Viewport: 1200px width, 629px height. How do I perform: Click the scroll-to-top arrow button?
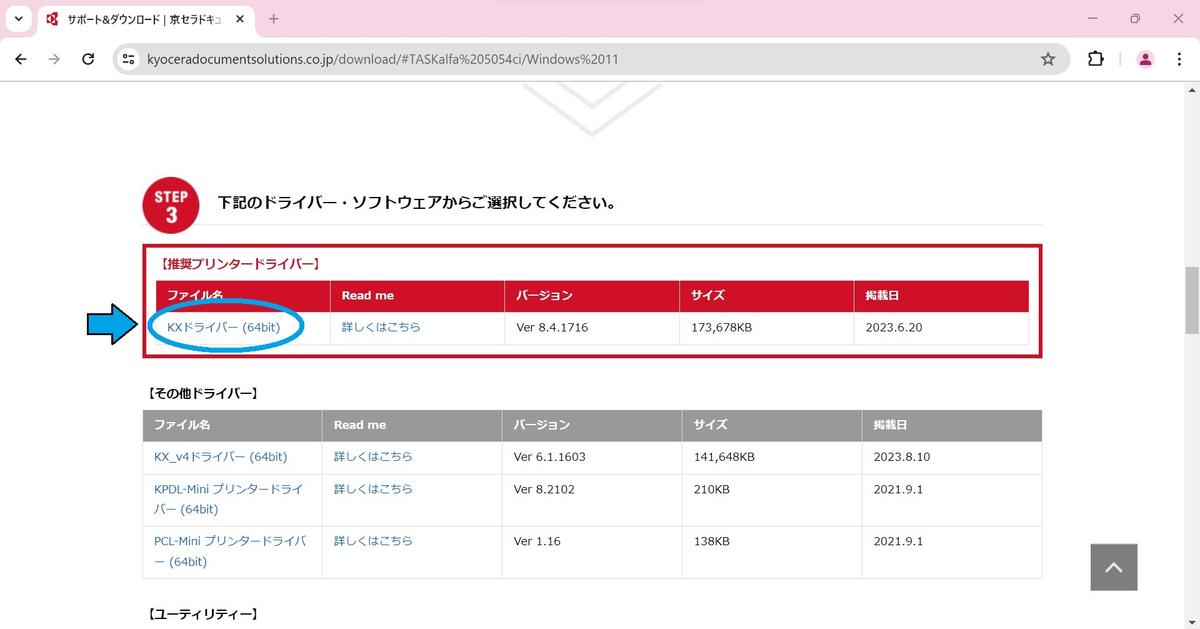click(x=1113, y=567)
